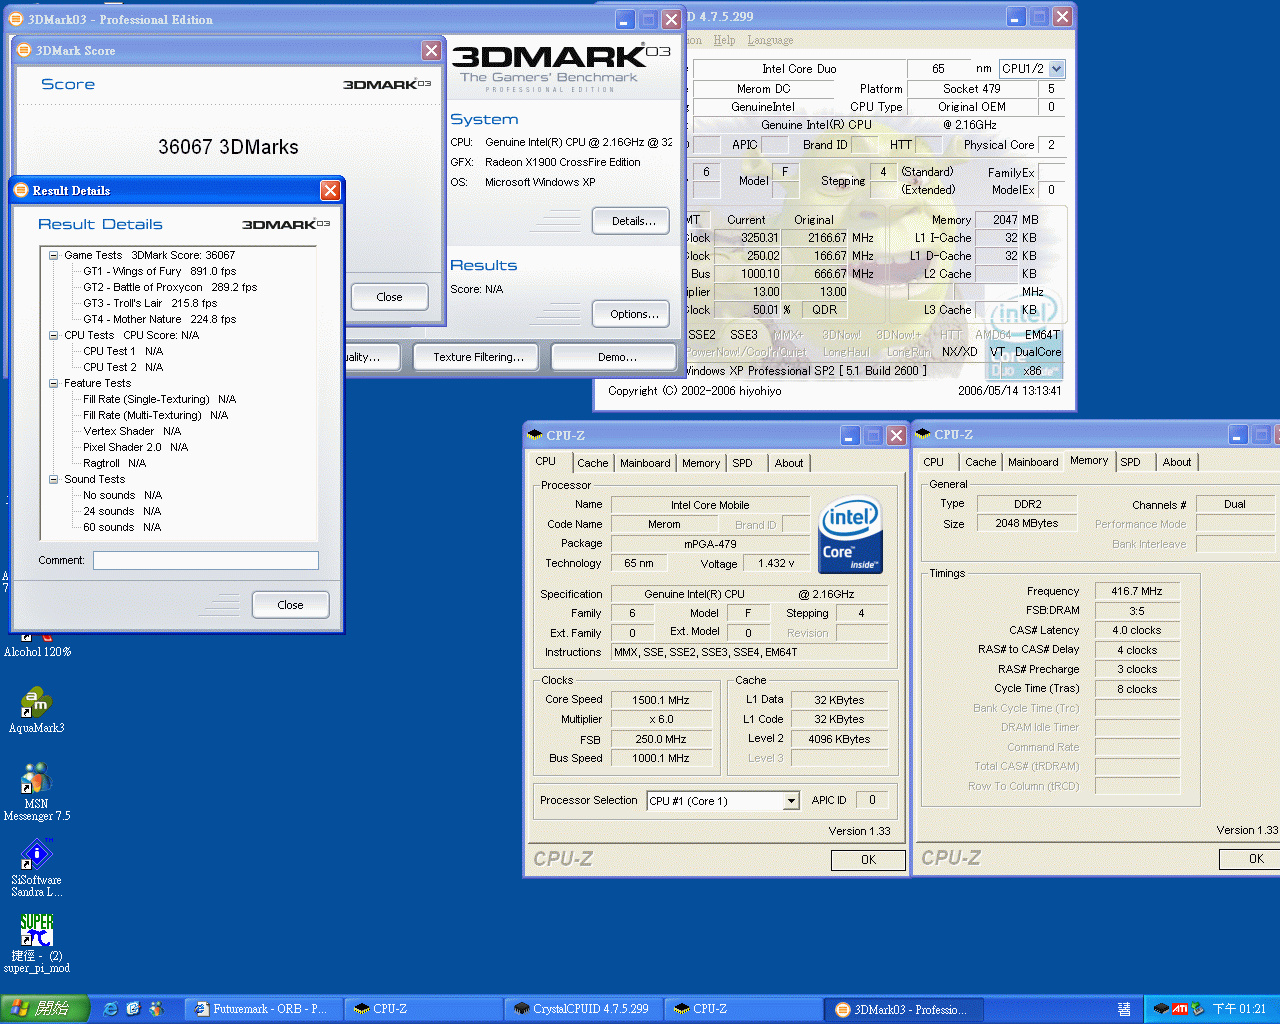Open About tab in left CPU-Z window
The image size is (1280, 1024).
point(789,463)
